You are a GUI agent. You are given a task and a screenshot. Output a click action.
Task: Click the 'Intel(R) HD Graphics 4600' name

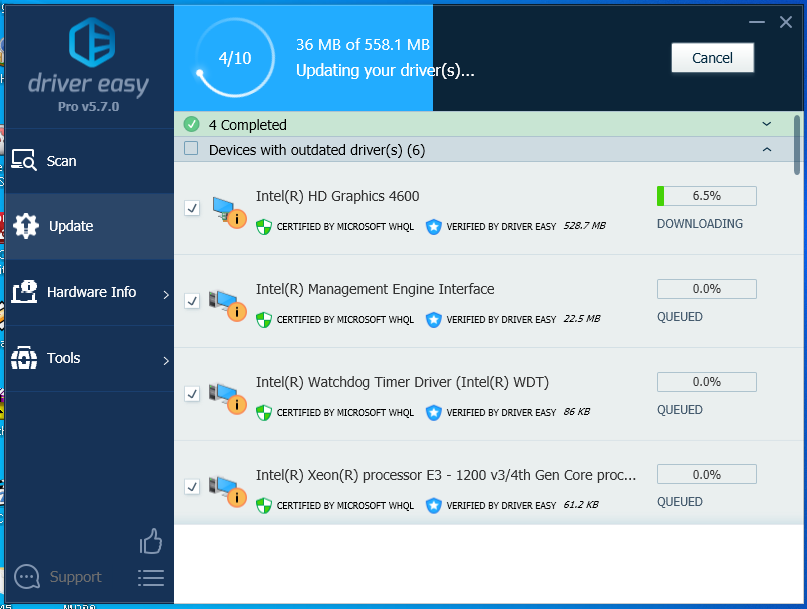click(338, 196)
